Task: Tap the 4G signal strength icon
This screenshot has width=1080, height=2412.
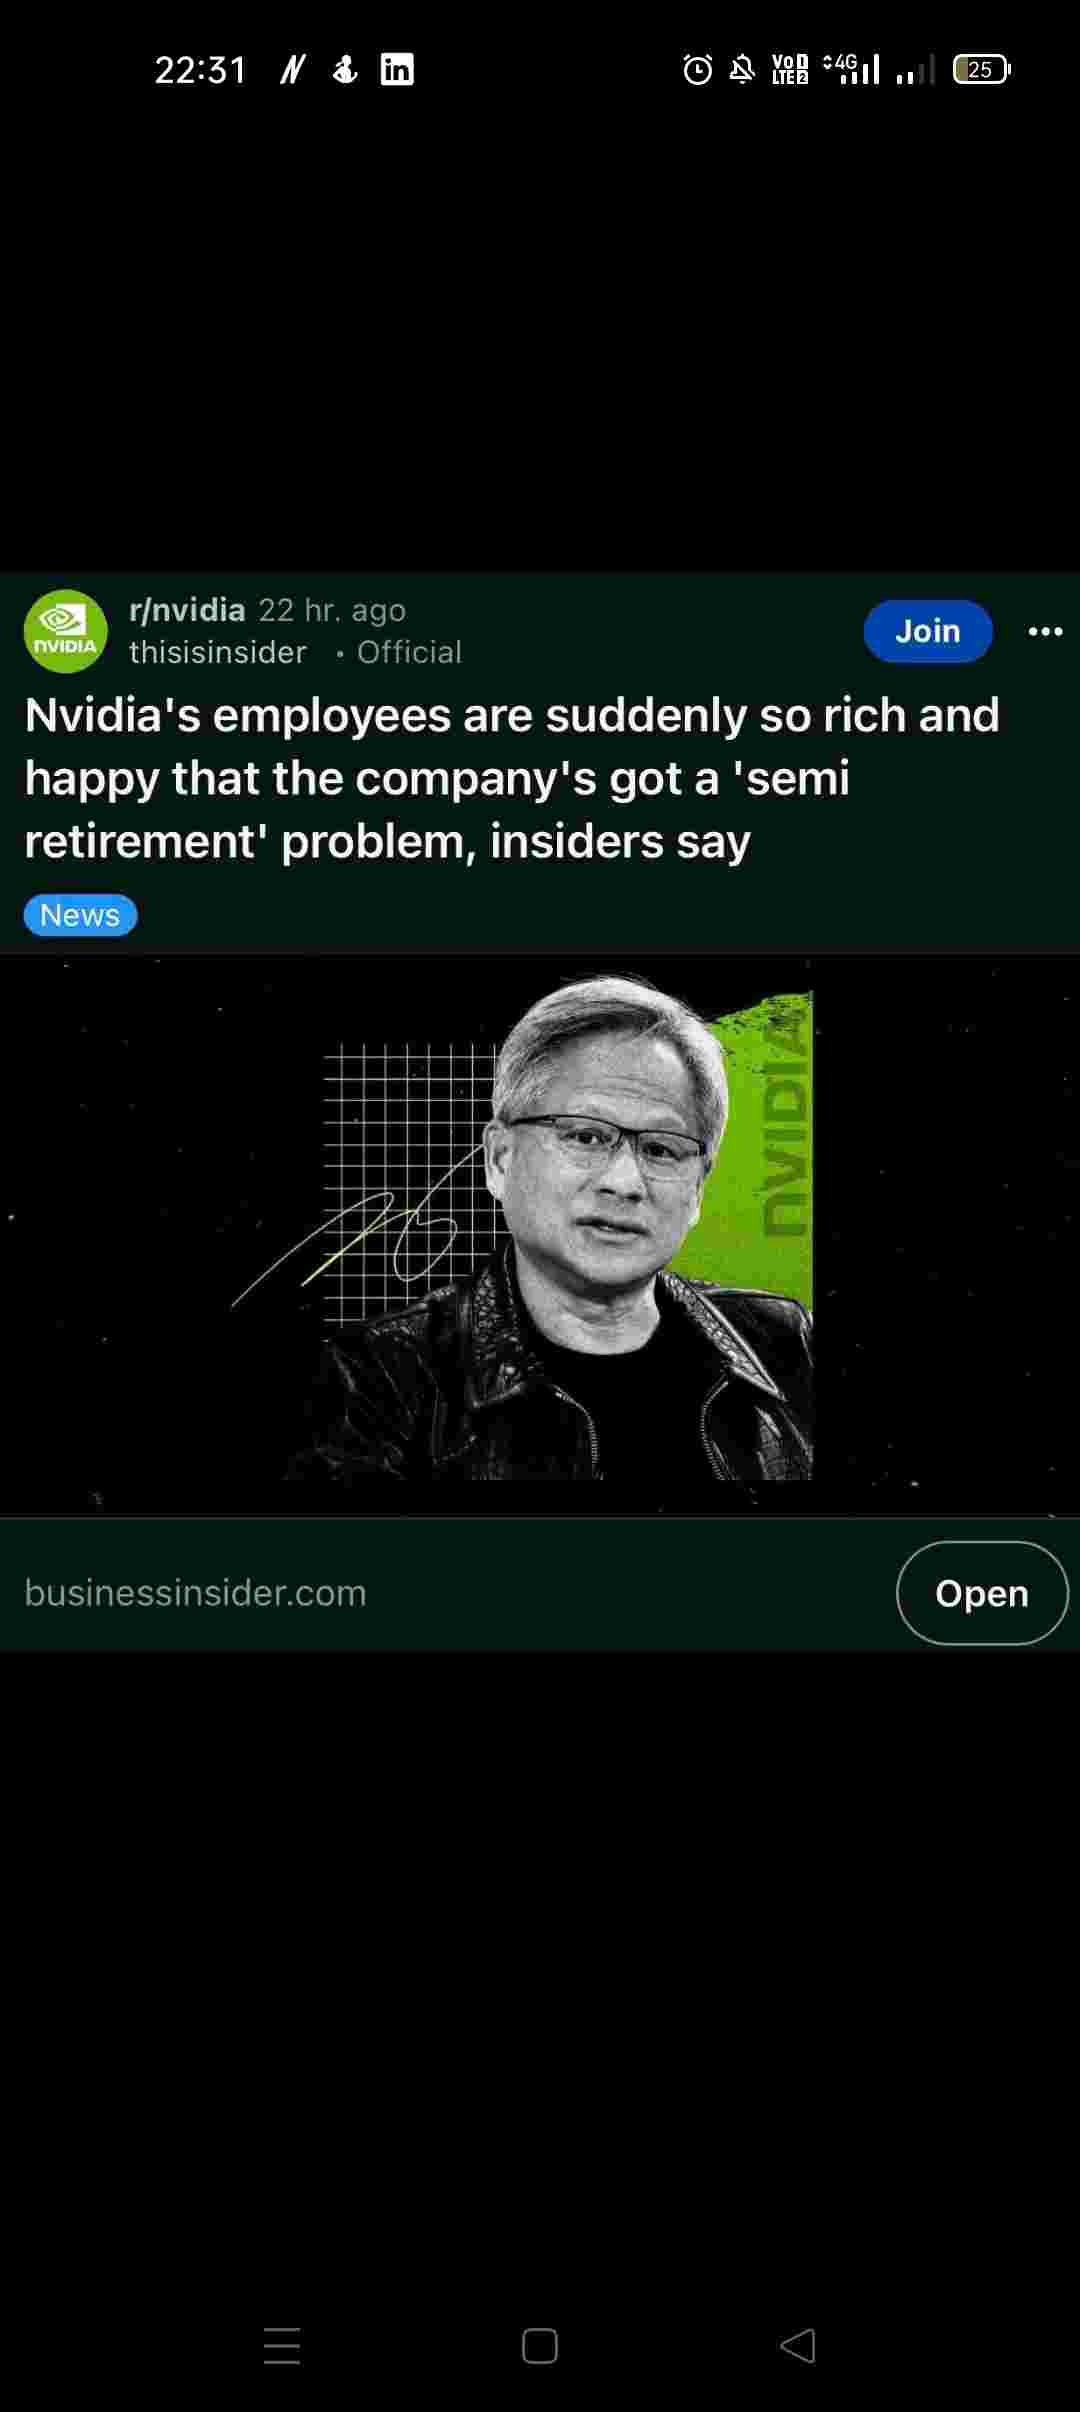Action: tap(851, 69)
